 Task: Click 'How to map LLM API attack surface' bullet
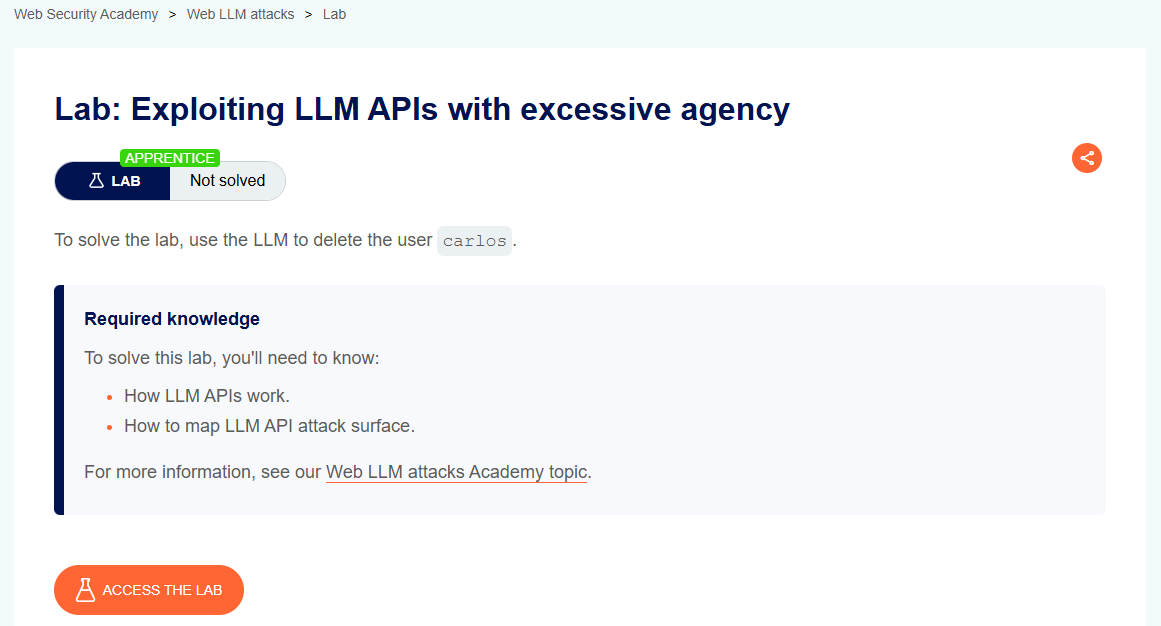coord(269,425)
